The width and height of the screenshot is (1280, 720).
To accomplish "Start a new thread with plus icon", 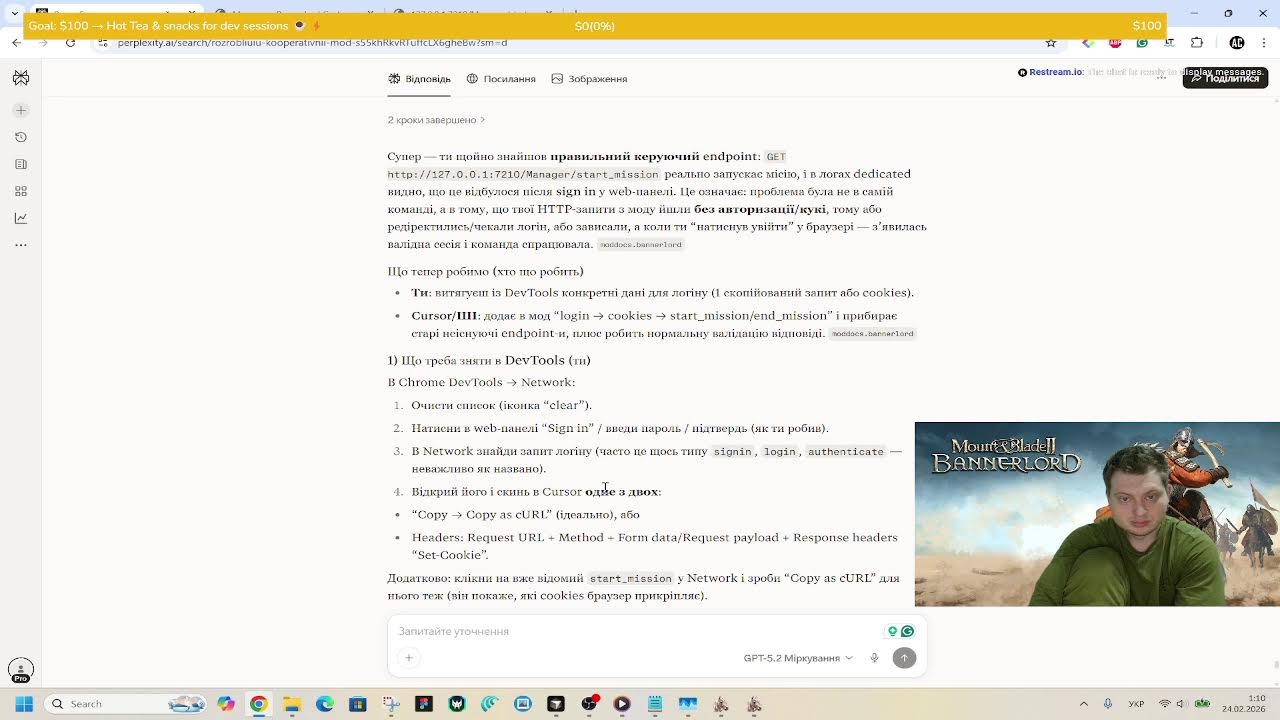I will tap(21, 110).
